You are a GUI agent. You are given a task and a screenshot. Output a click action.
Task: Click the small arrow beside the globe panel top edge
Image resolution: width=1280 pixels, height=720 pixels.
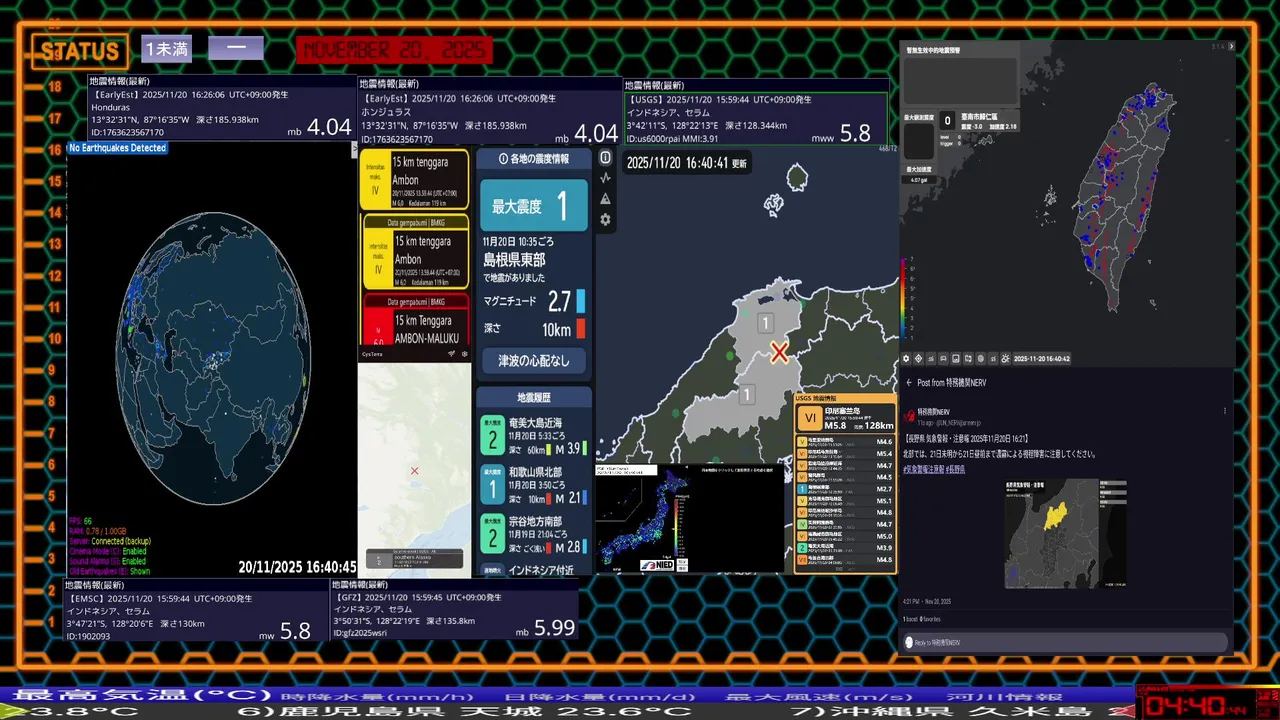click(354, 149)
